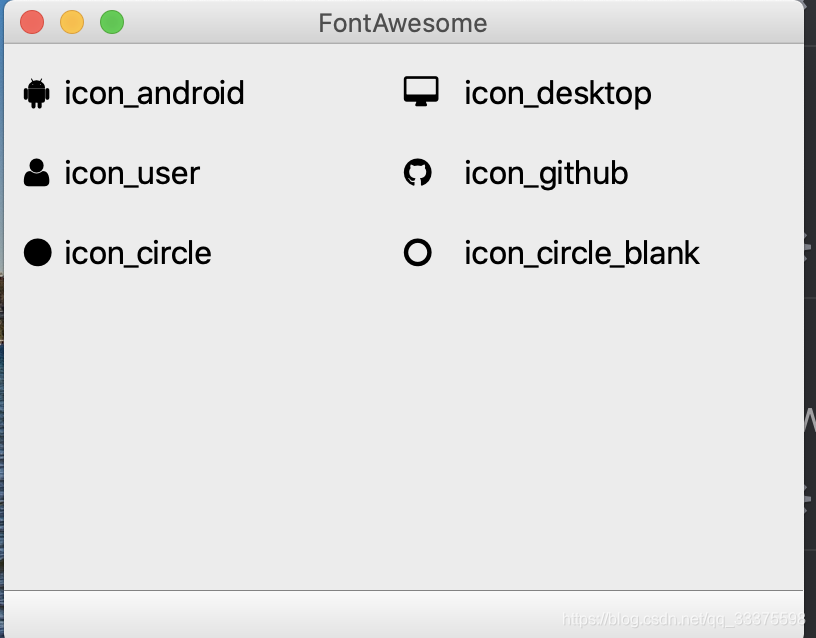Select the icon_circle_blank text label
816x638 pixels.
tap(581, 253)
